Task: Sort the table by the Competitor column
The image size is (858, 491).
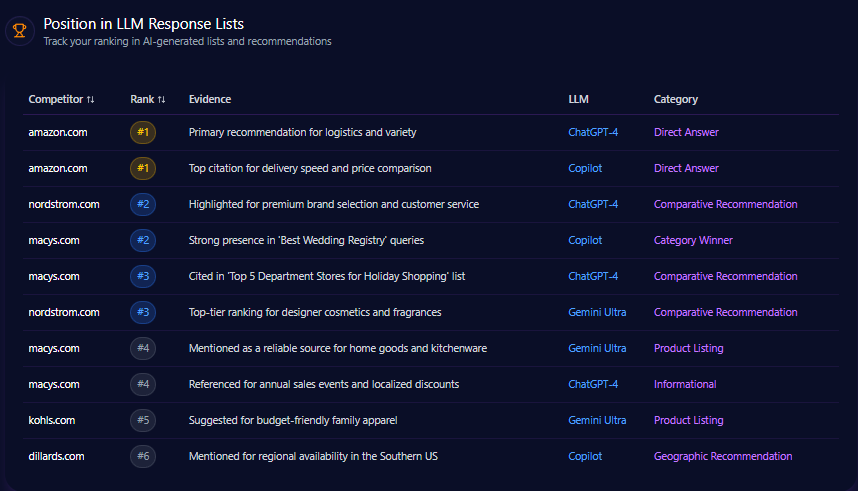Action: (x=61, y=99)
